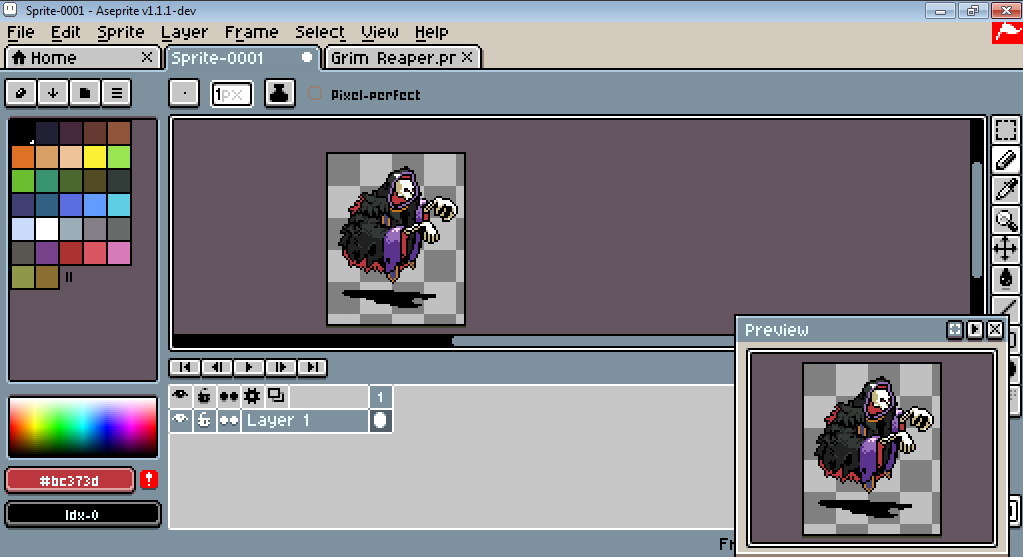Close the Grim Reaper tab
The height and width of the screenshot is (557, 1023).
tap(467, 57)
